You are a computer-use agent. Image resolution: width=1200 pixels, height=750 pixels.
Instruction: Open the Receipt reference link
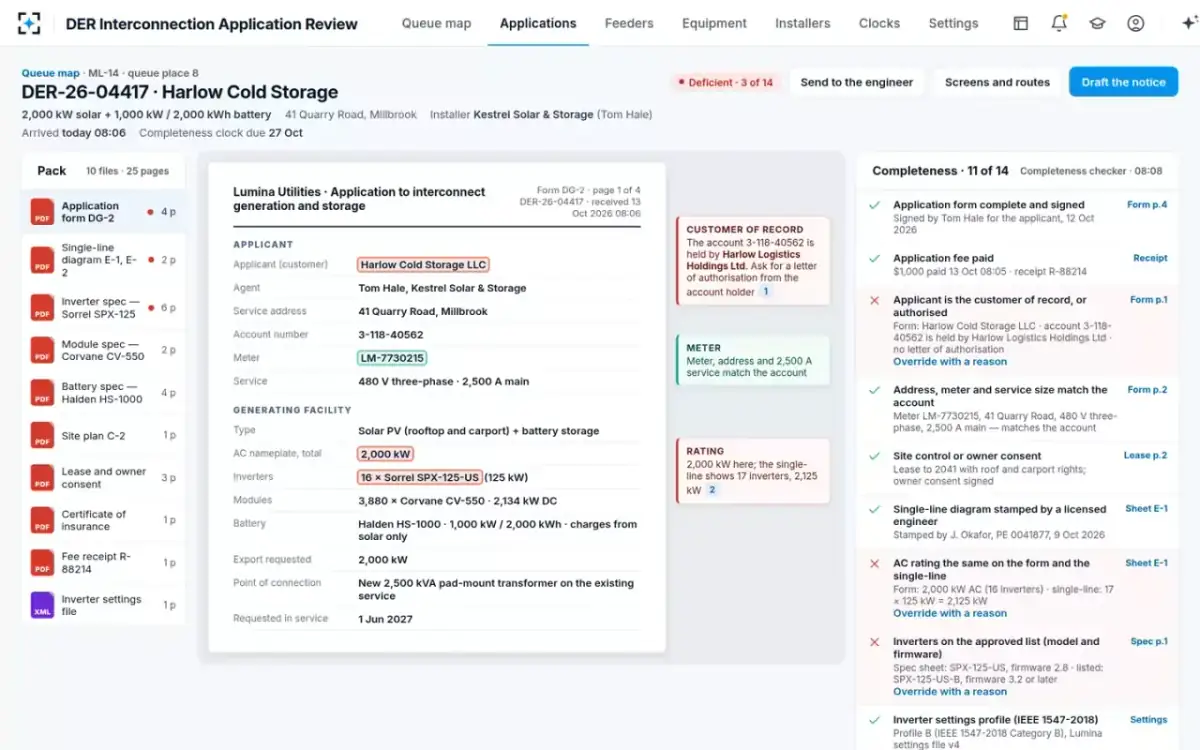[1150, 258]
